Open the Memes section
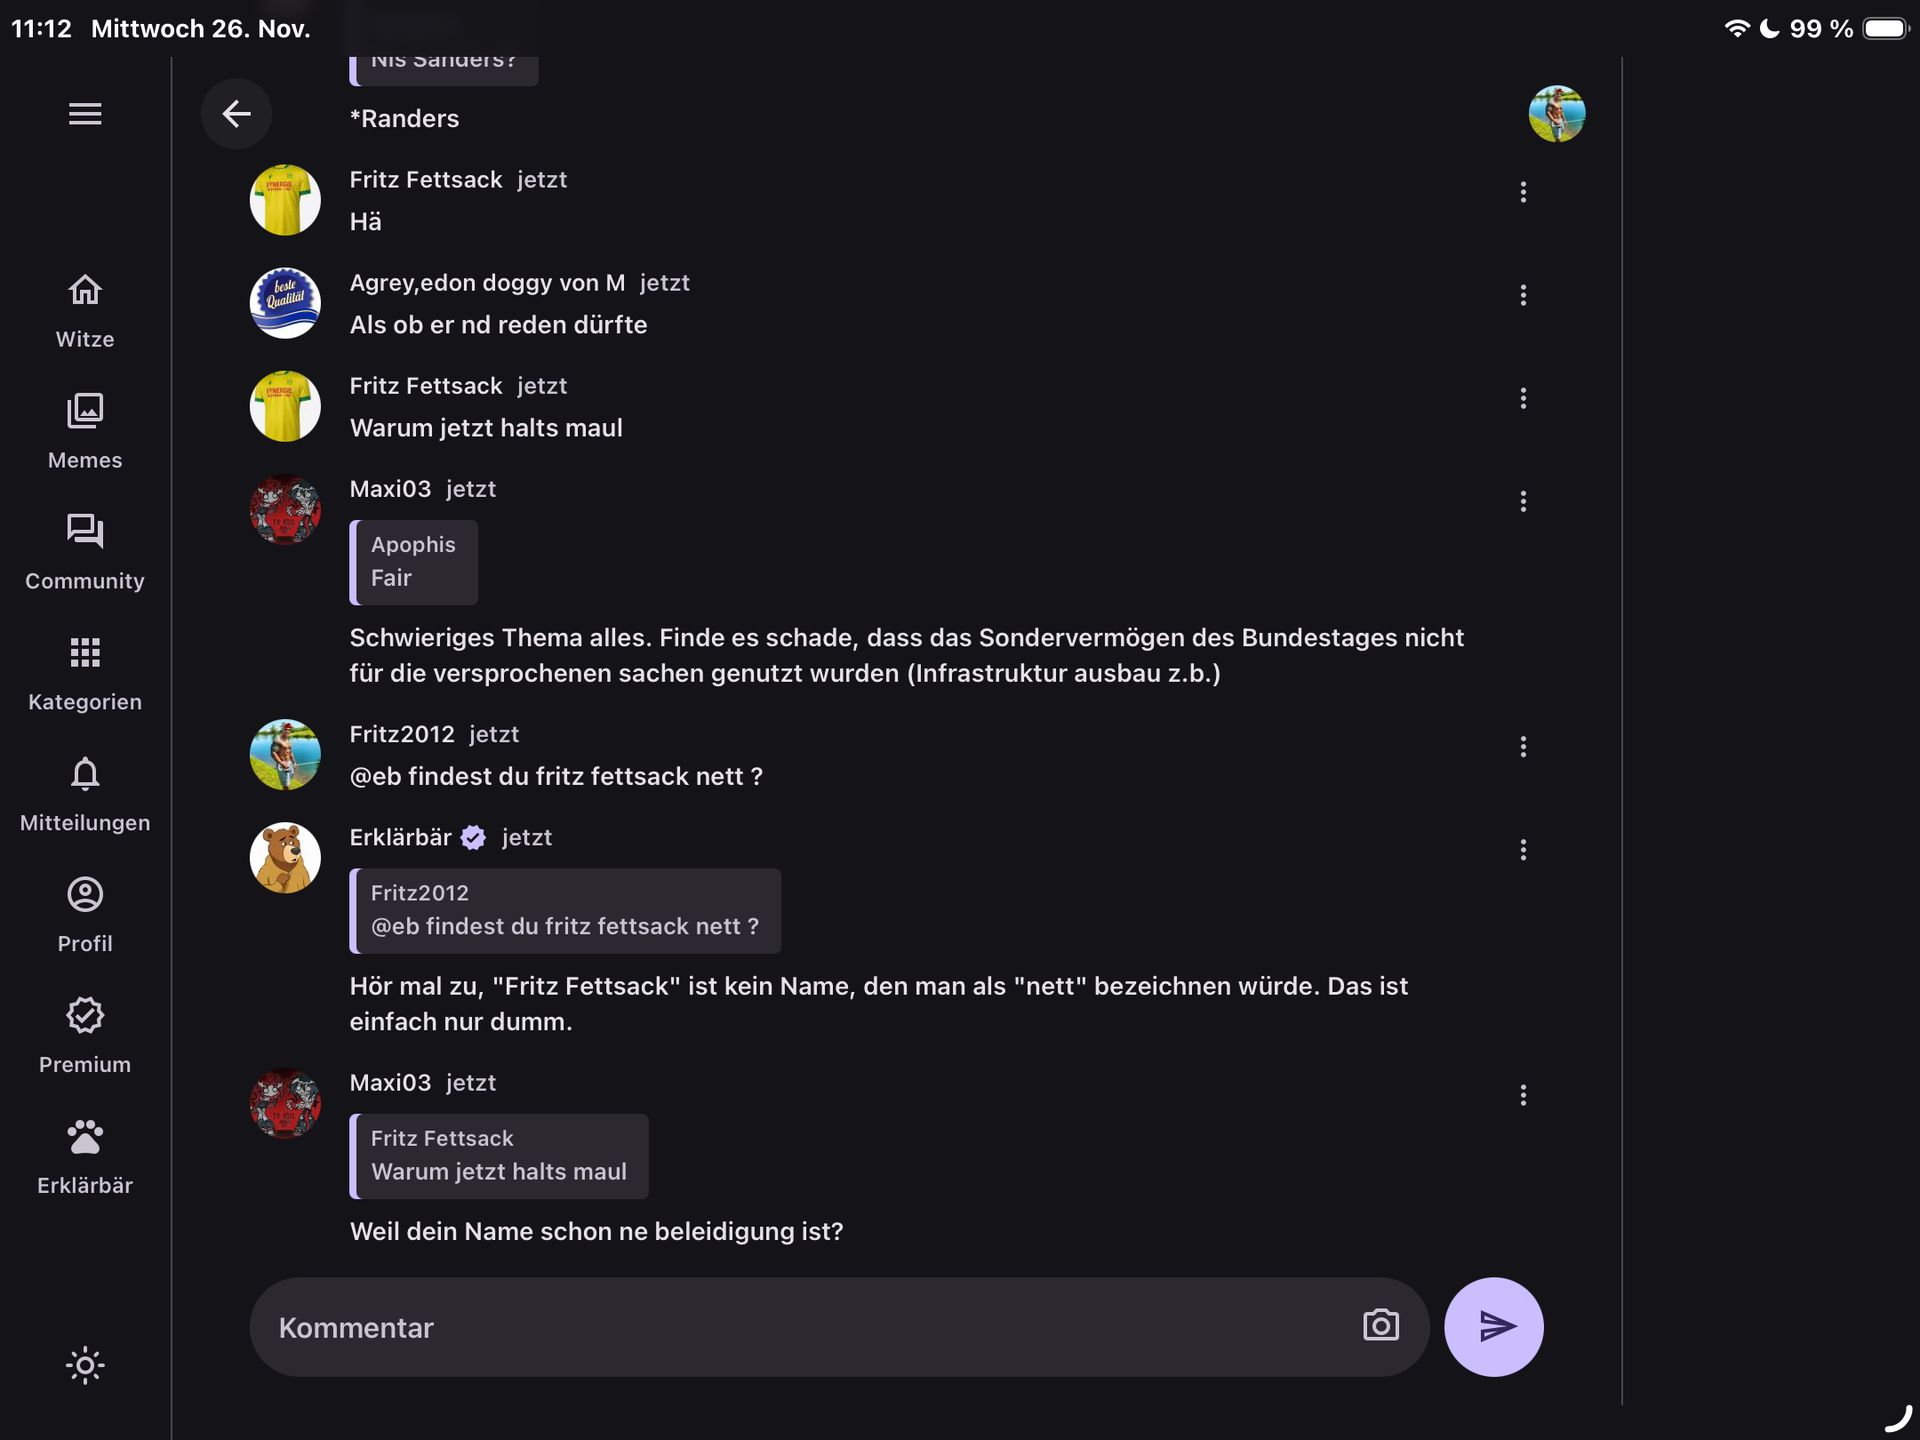 point(85,431)
